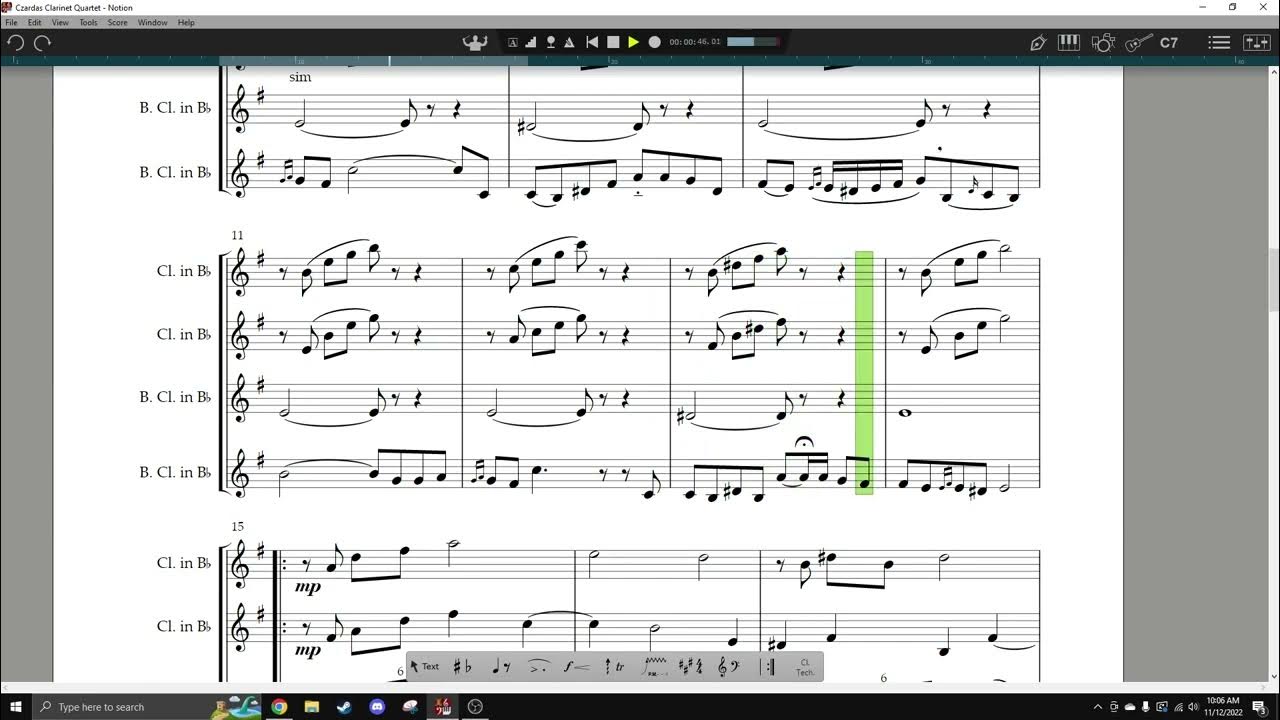Open key and time signature palette
Image resolution: width=1280 pixels, height=720 pixels.
[690, 666]
